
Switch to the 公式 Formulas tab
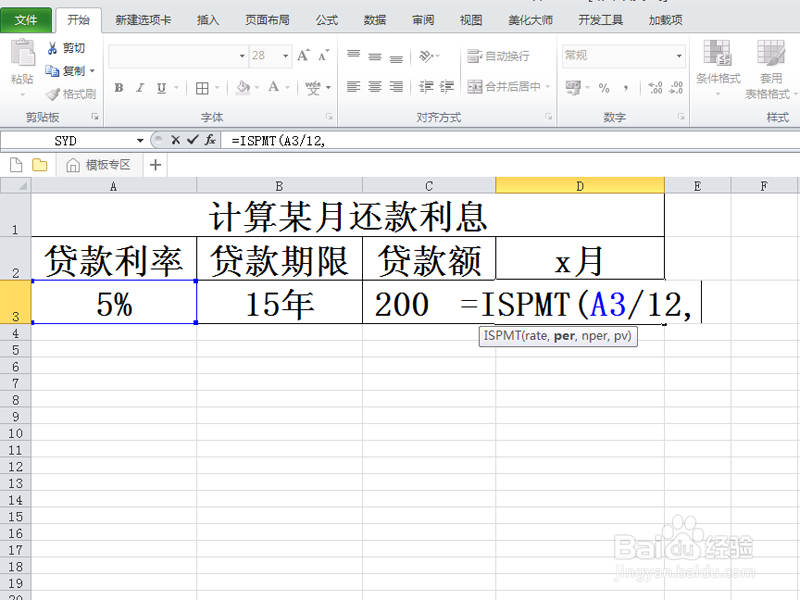(327, 20)
